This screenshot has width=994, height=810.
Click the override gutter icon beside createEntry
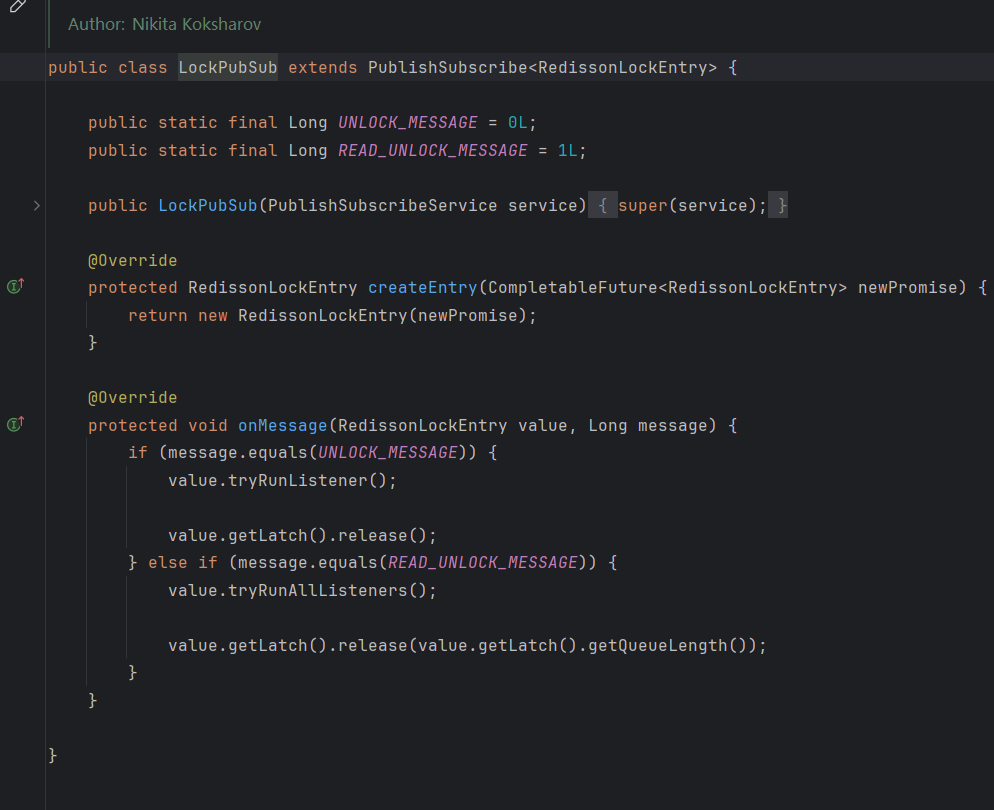[15, 286]
